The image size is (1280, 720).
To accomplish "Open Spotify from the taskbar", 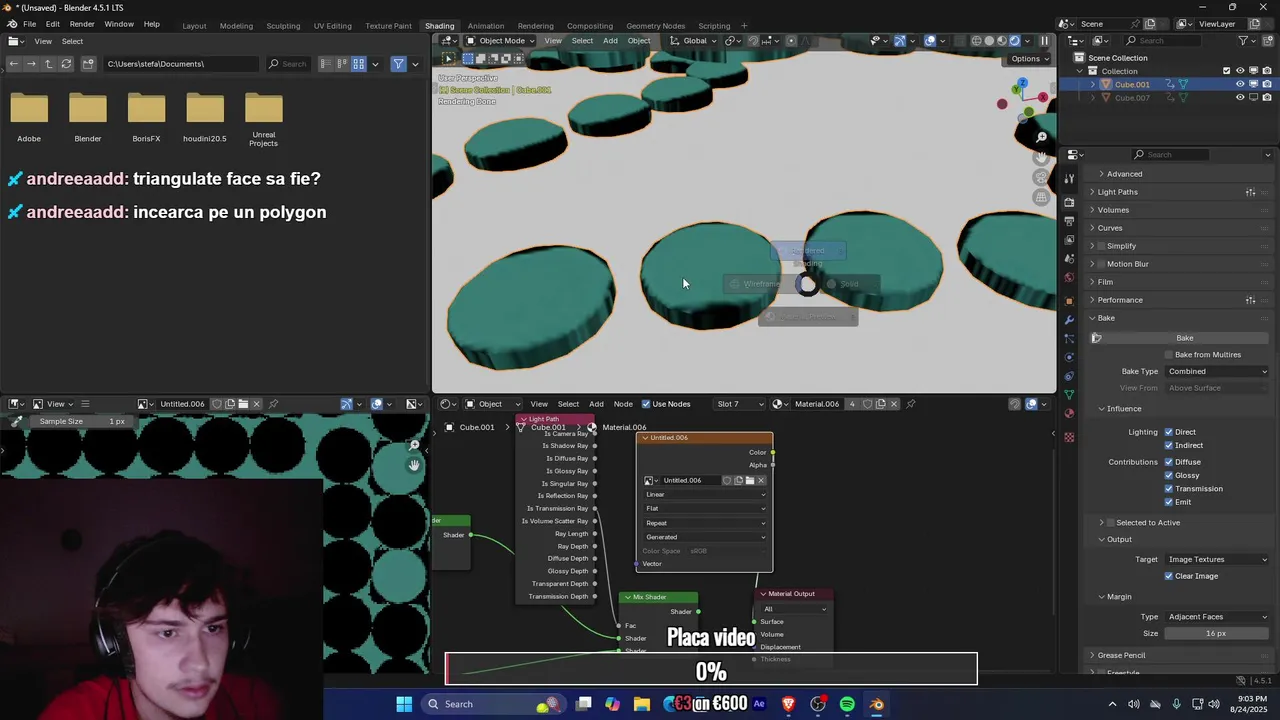I will (847, 704).
